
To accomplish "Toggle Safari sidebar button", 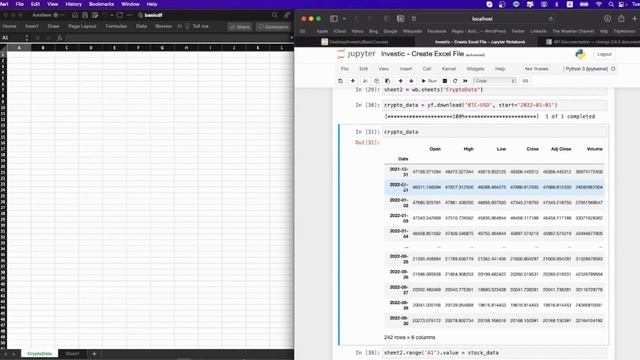I will click(334, 19).
